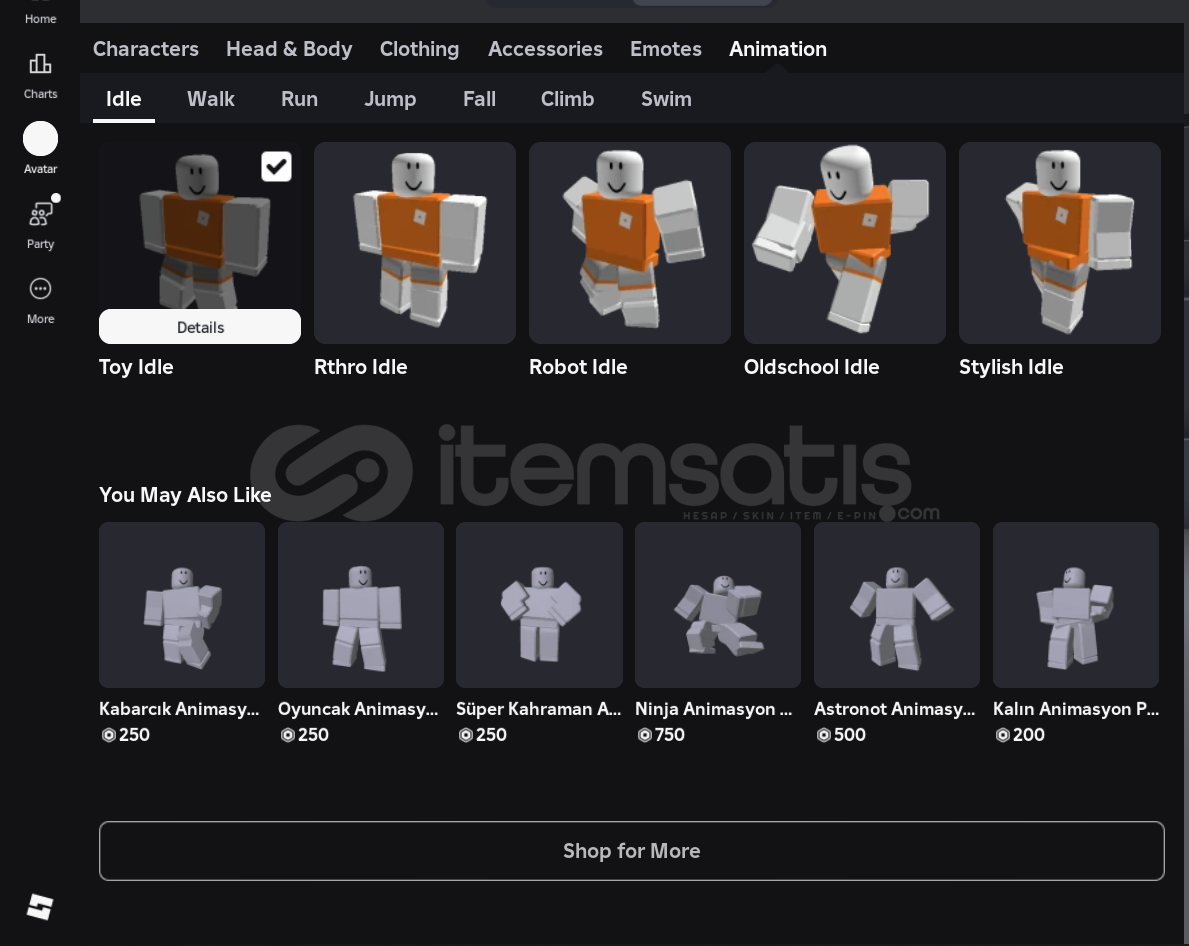Open the Kalın Animasyon P... title link
This screenshot has width=1189, height=946.
click(x=1076, y=709)
